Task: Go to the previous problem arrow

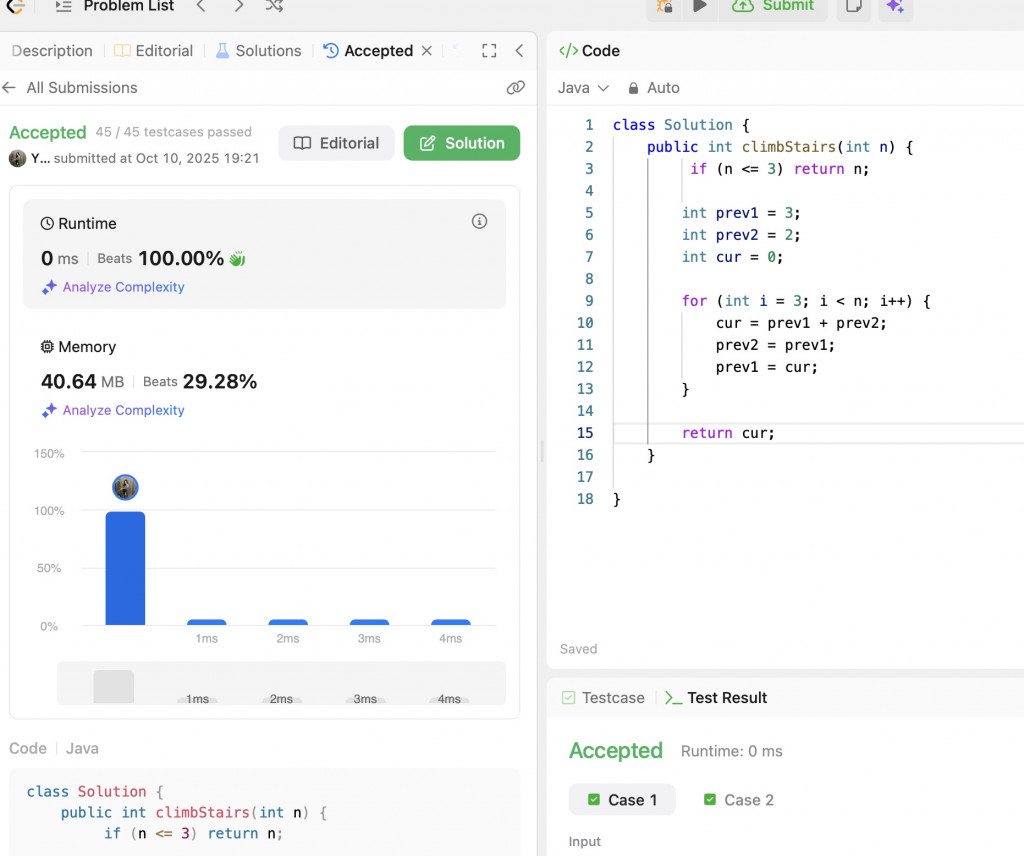Action: [x=200, y=6]
